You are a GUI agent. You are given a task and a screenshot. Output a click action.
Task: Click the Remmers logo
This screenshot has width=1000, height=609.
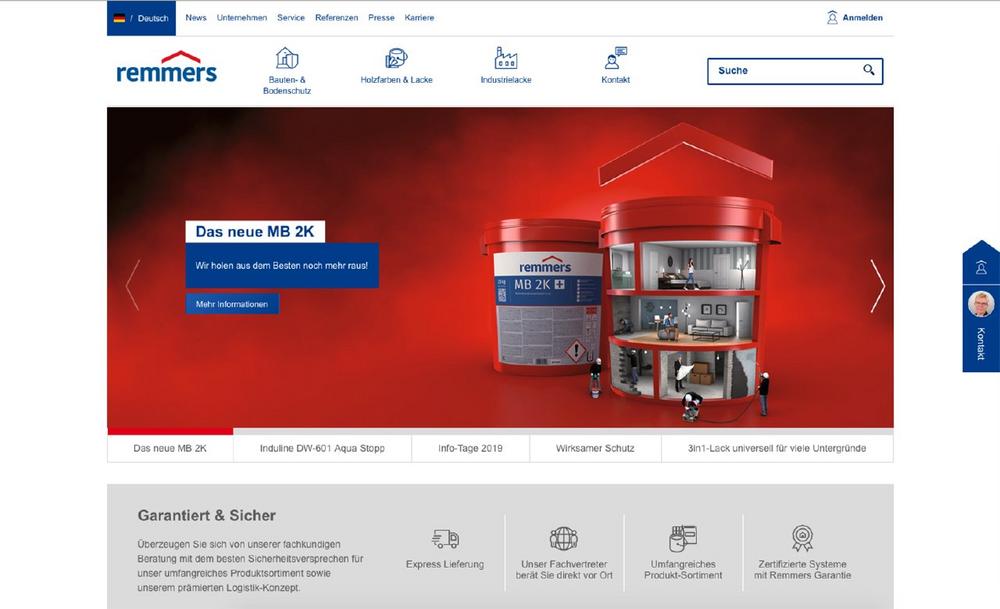tap(166, 68)
